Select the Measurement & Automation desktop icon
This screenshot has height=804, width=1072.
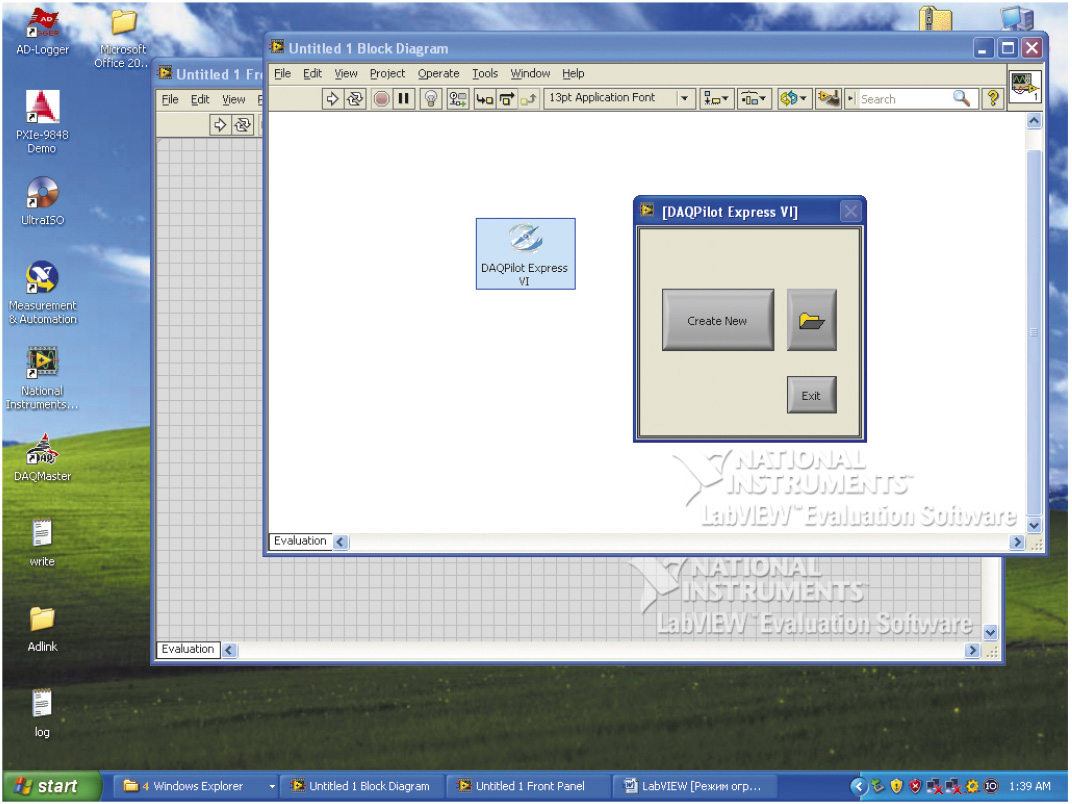42,293
